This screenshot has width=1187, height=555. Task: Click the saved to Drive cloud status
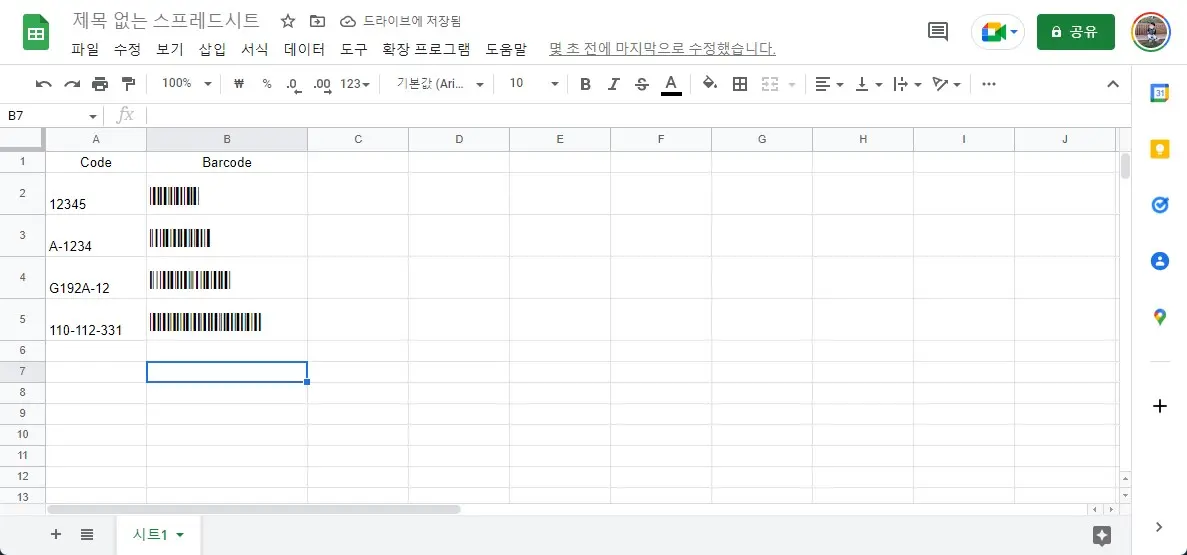(x=400, y=20)
